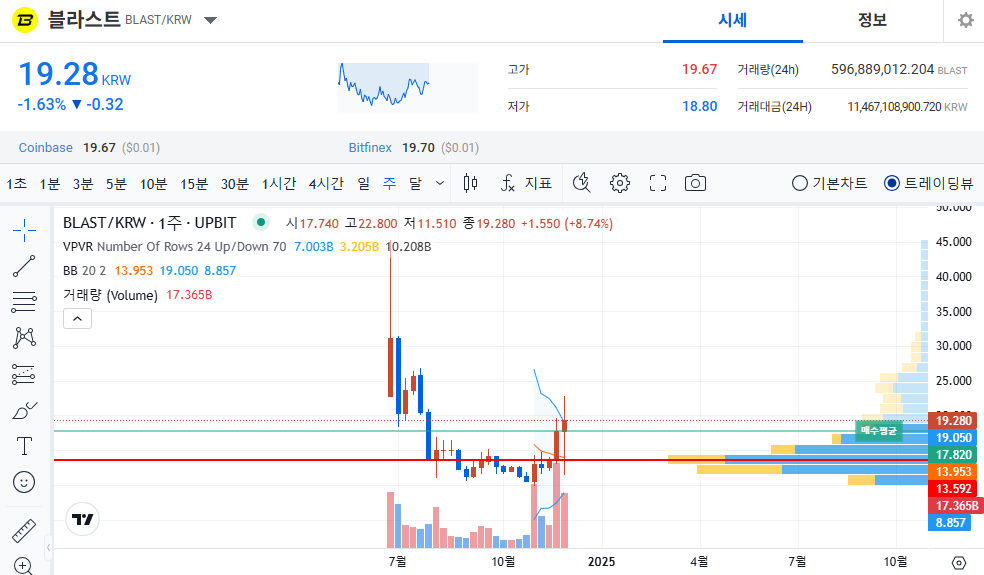Set chart interval to 주

click(x=390, y=183)
